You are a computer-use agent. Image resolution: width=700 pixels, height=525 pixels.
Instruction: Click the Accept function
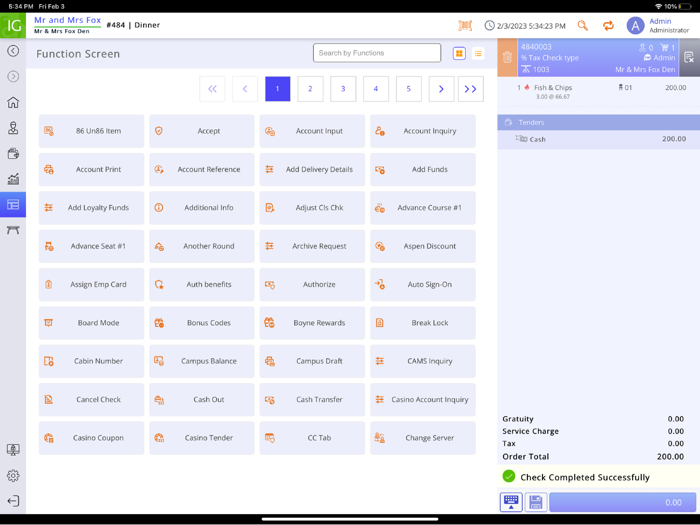(x=202, y=131)
